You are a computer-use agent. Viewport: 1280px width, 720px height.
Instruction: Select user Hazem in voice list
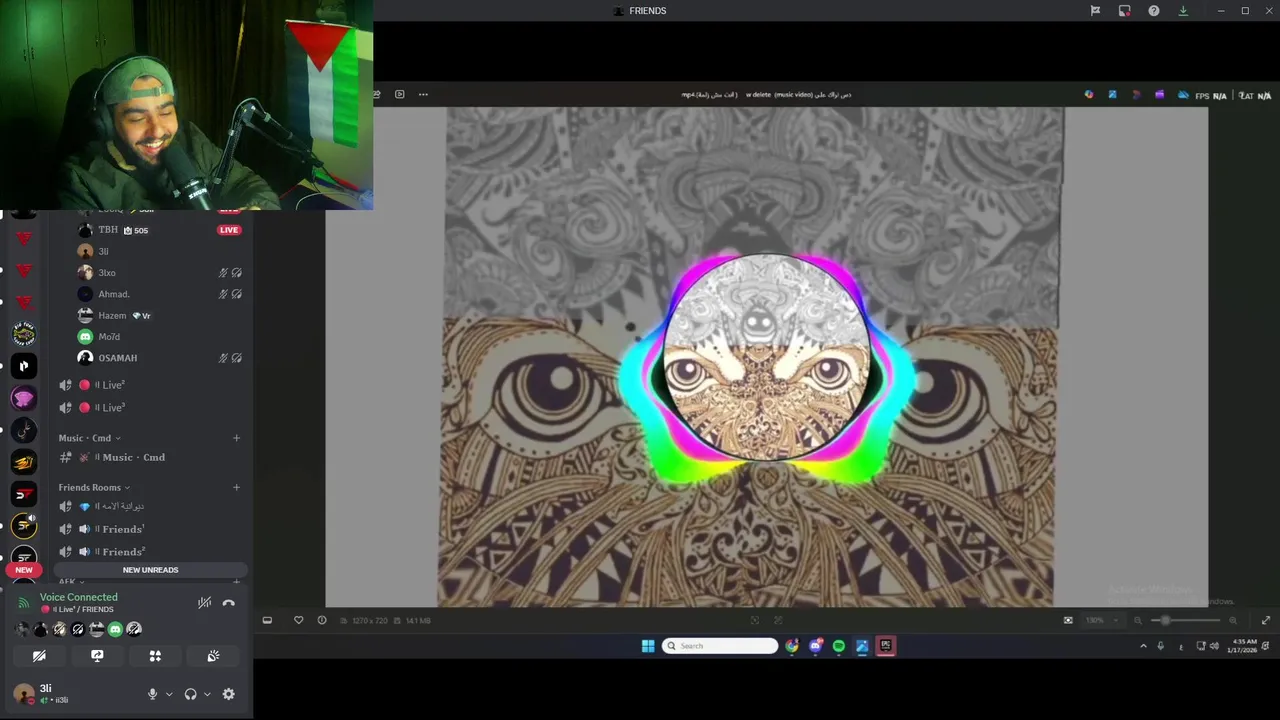point(112,316)
